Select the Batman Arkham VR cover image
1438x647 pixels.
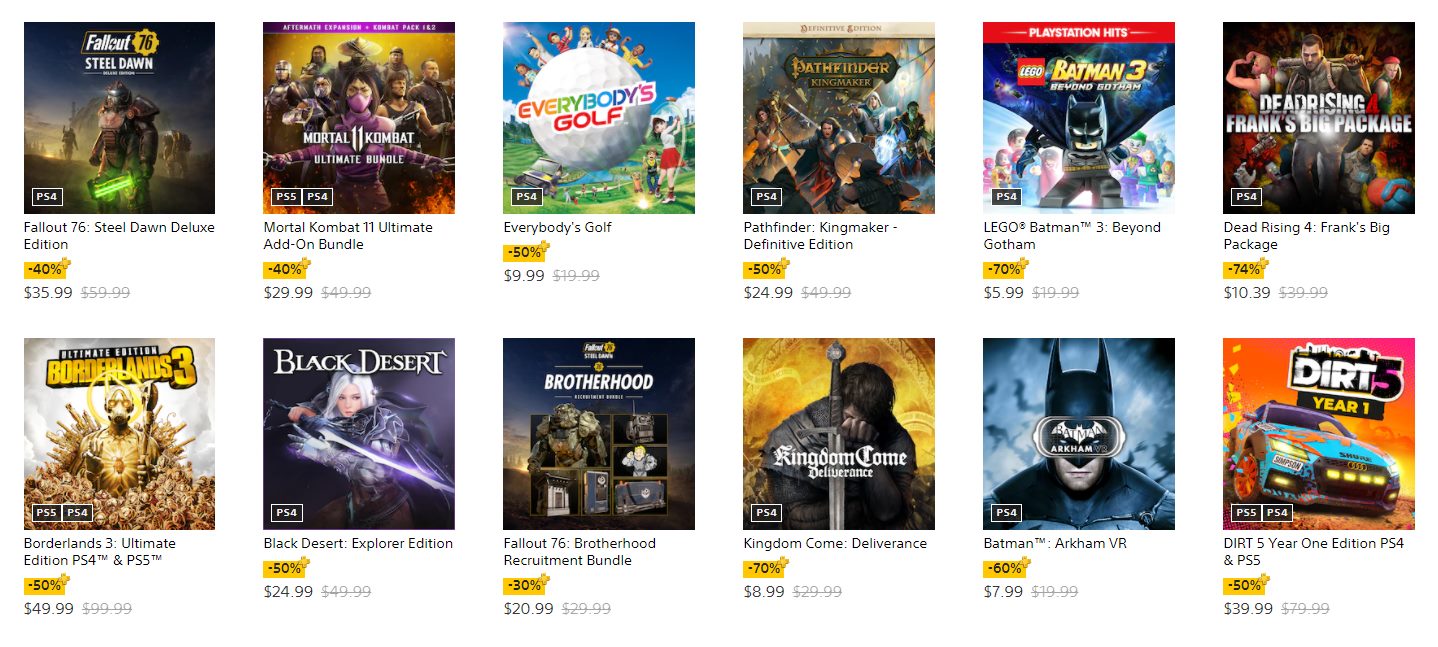pyautogui.click(x=1079, y=434)
